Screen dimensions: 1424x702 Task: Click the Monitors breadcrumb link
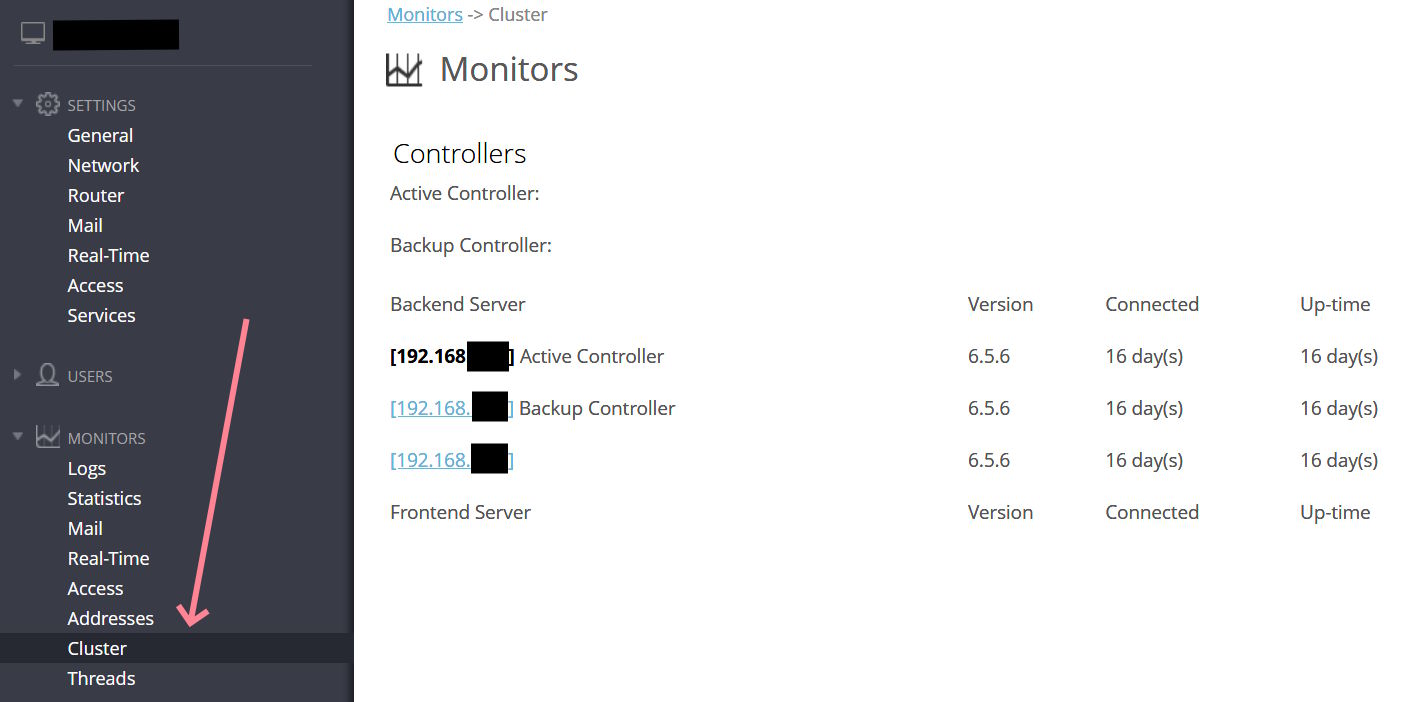tap(425, 15)
